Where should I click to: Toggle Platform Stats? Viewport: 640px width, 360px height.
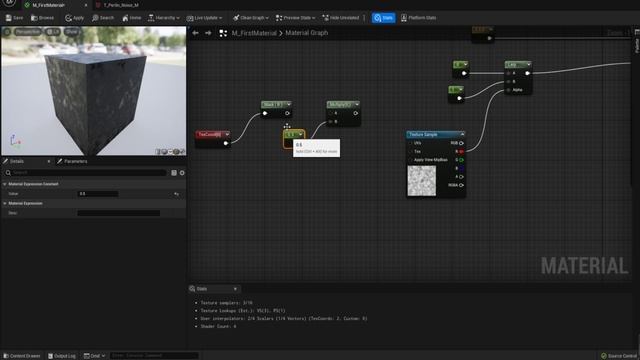[418, 18]
